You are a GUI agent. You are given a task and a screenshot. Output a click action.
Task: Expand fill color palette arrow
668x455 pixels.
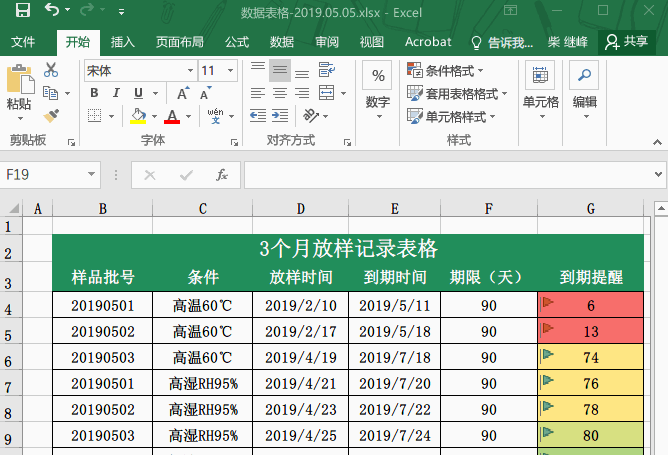coord(154,116)
